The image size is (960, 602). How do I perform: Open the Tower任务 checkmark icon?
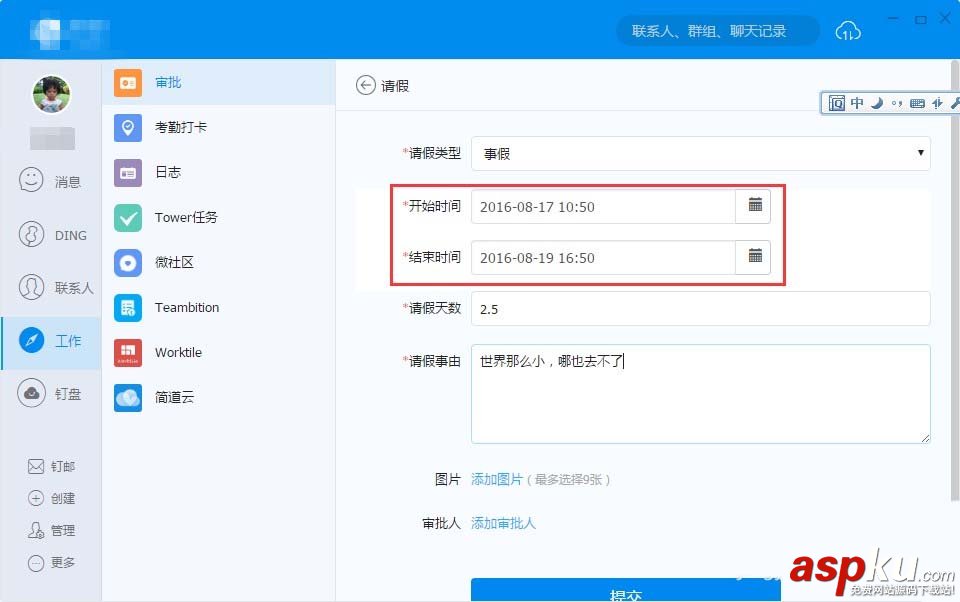127,217
